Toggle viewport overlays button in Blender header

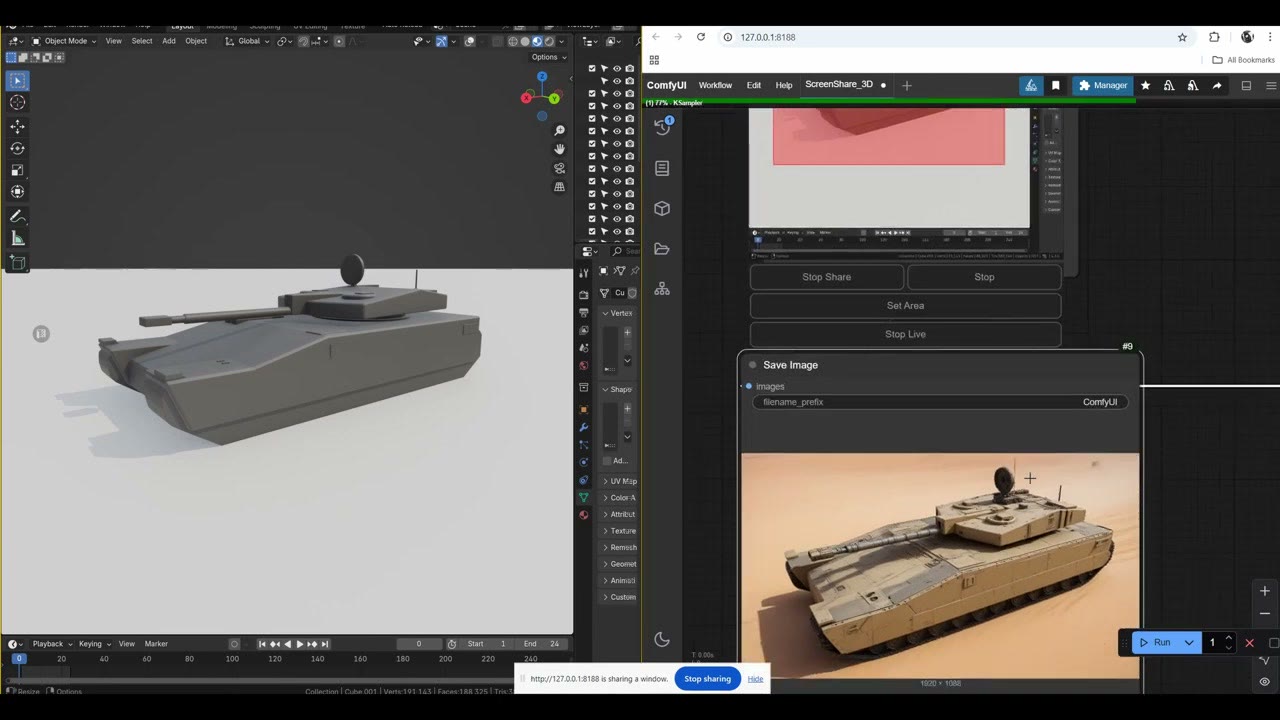[x=470, y=41]
